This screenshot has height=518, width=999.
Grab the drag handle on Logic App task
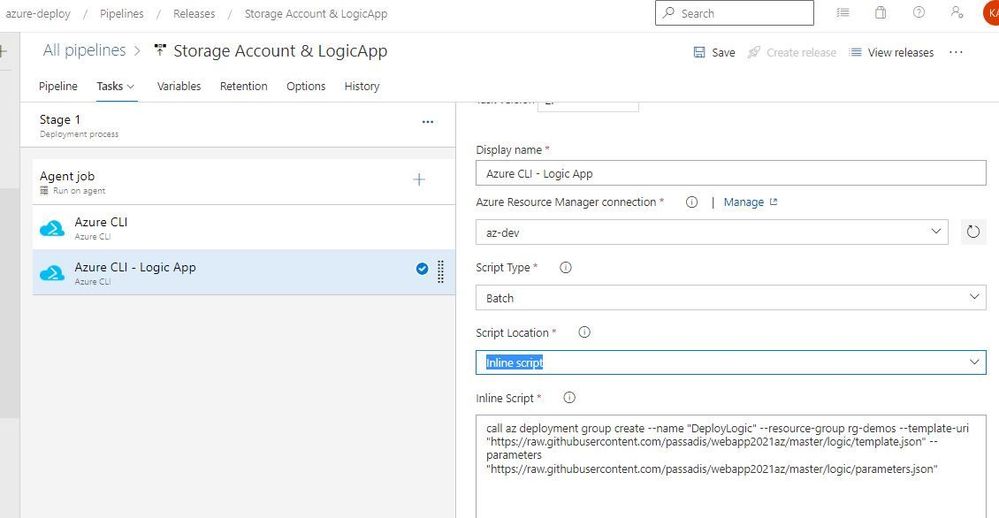point(440,271)
